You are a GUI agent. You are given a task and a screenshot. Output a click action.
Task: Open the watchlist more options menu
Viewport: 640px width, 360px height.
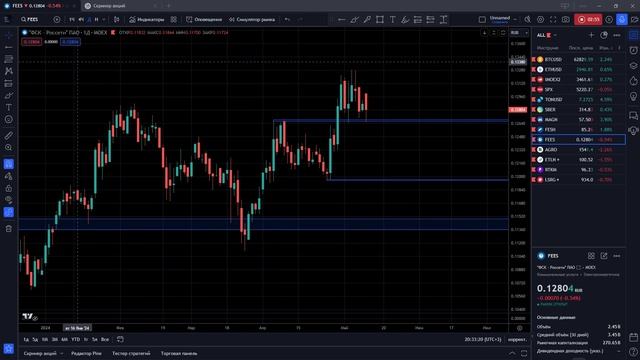coord(617,35)
